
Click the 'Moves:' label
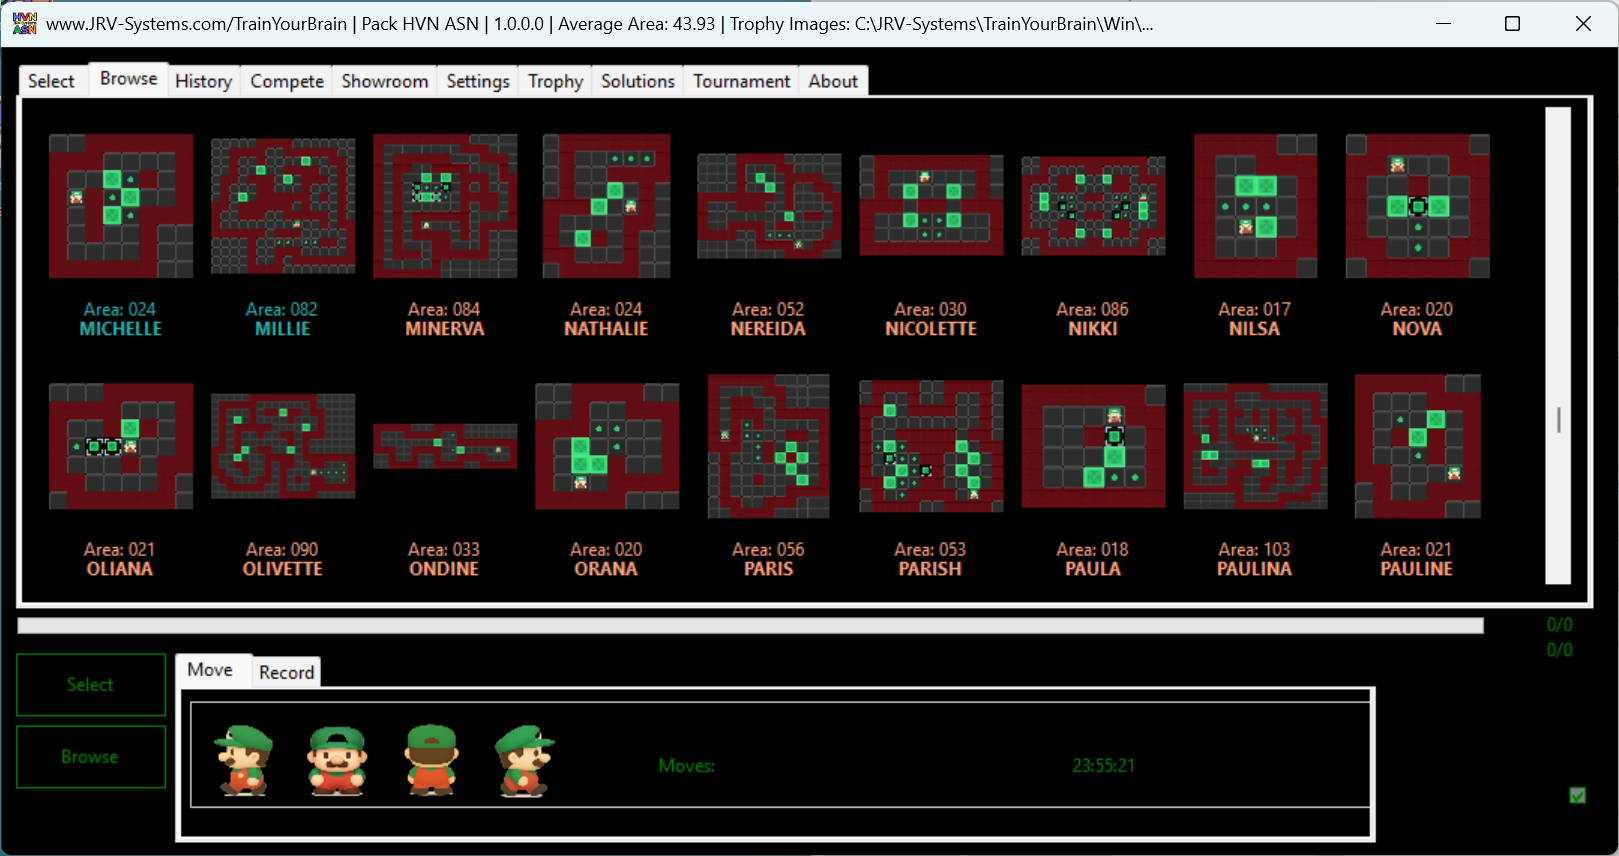pyautogui.click(x=687, y=766)
